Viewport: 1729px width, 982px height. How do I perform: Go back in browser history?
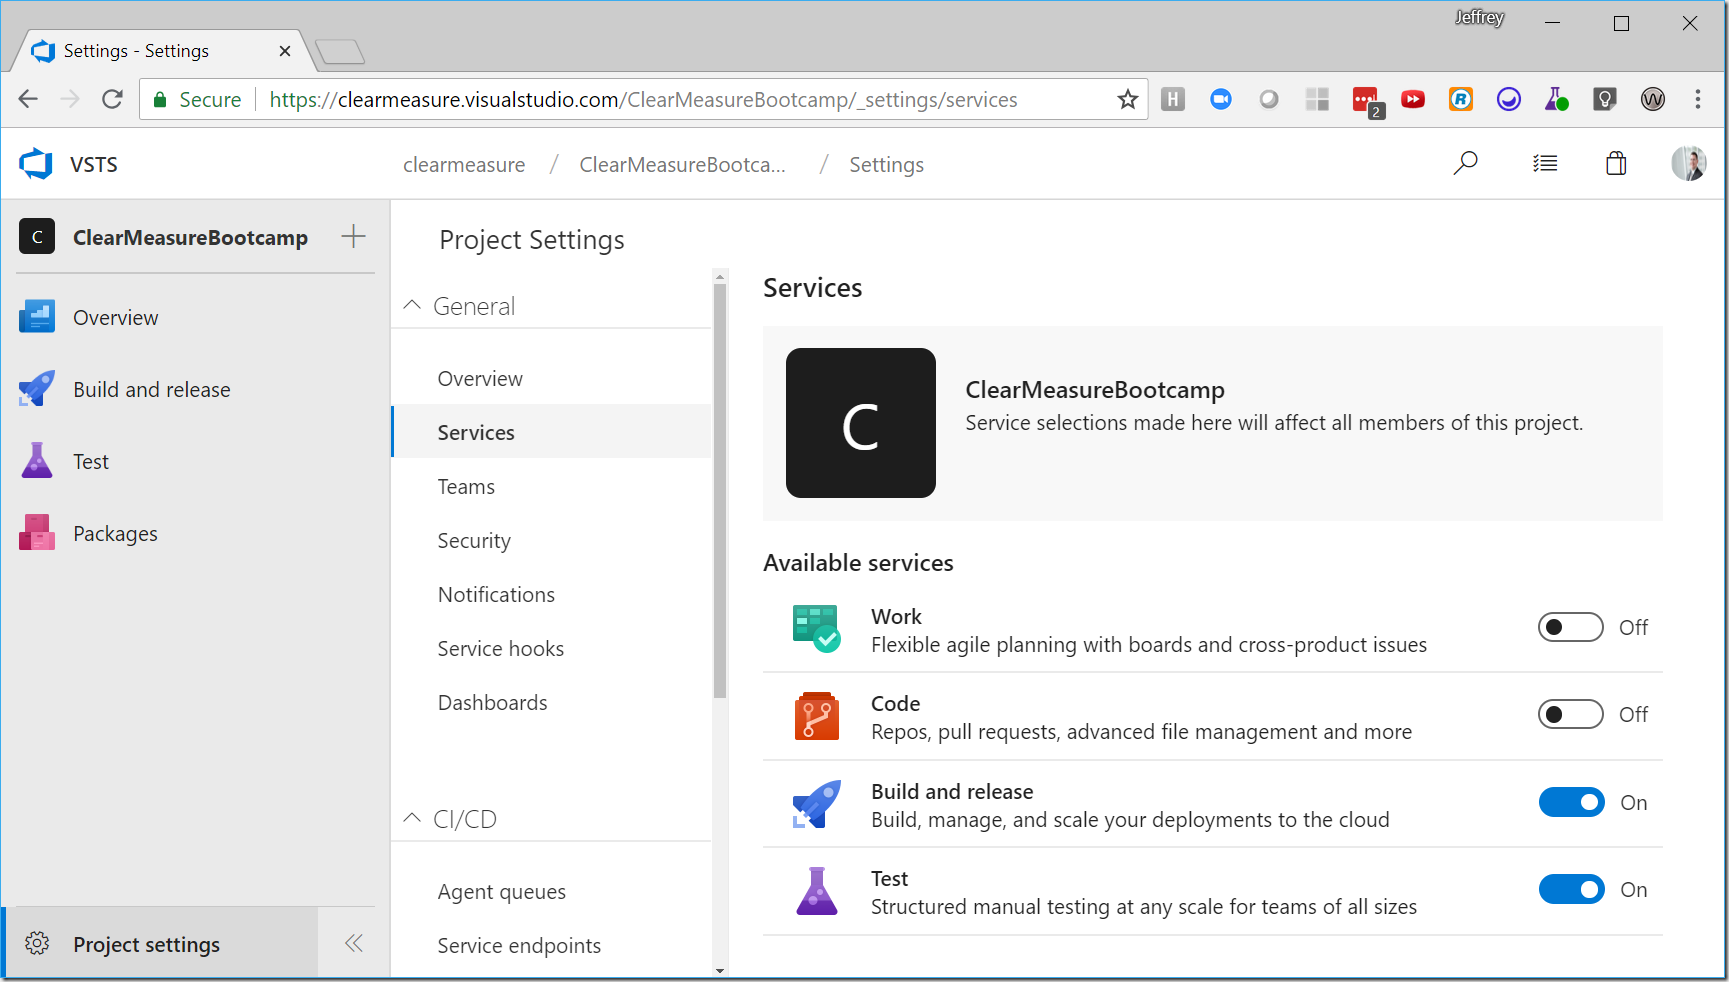pos(28,99)
